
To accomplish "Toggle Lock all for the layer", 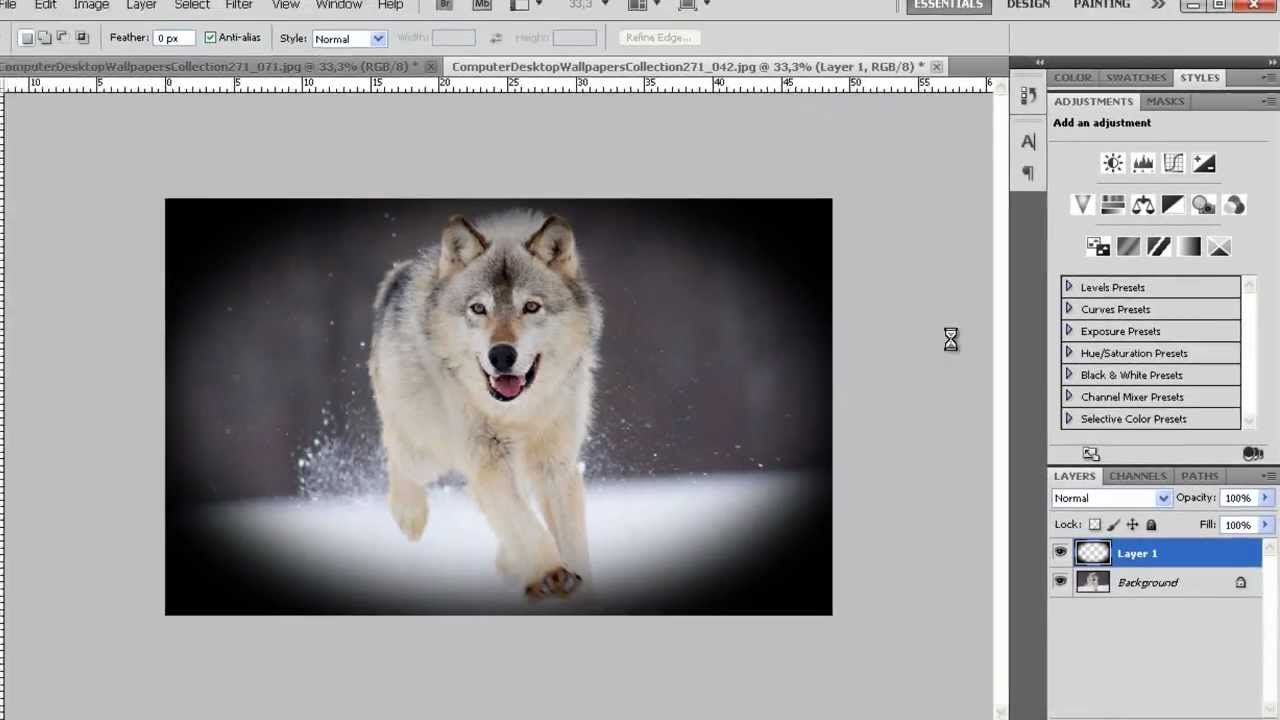I will (1151, 525).
